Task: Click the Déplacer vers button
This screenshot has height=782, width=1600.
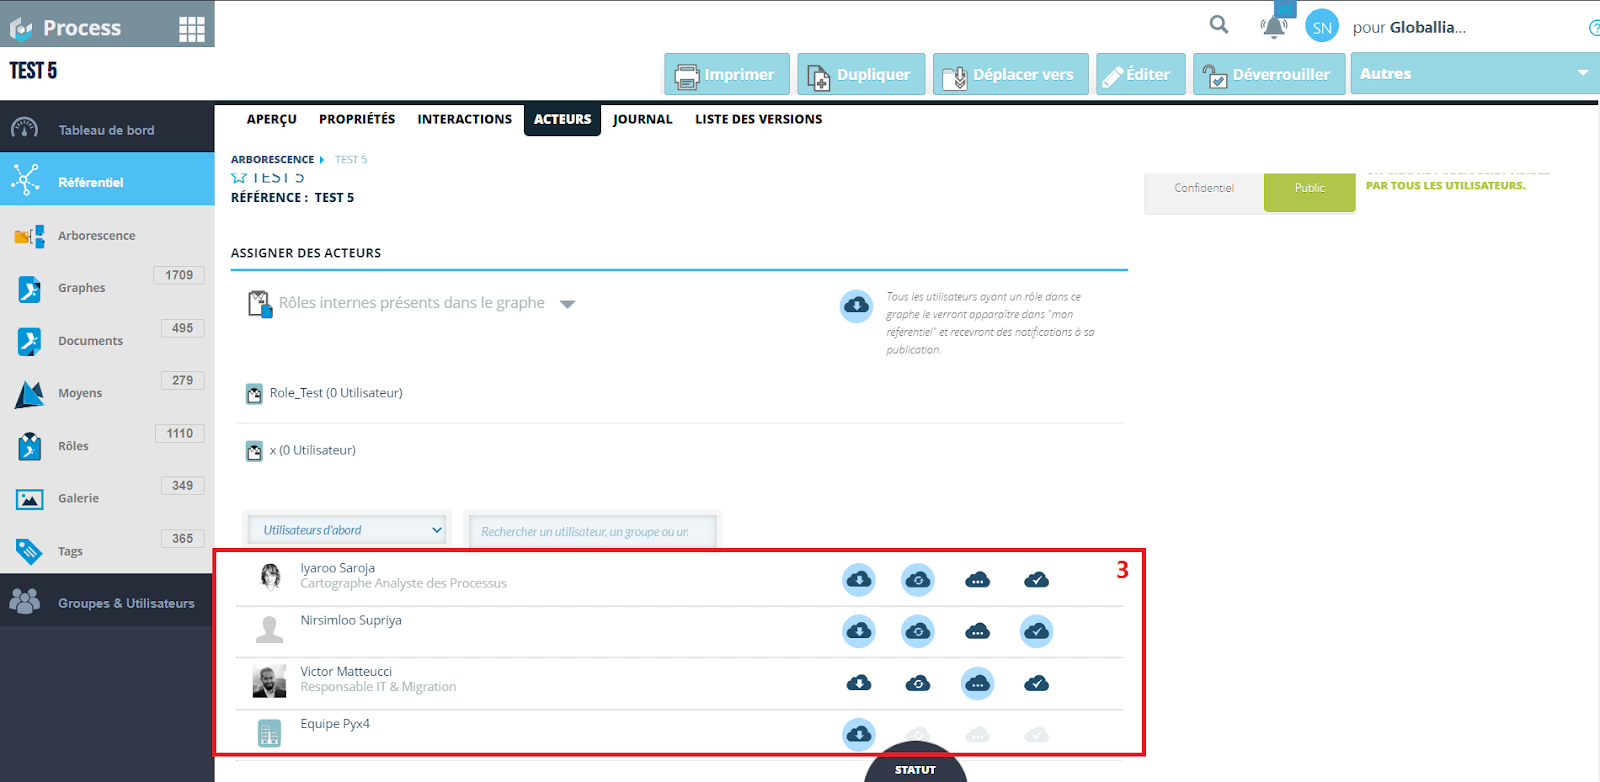Action: point(1011,74)
